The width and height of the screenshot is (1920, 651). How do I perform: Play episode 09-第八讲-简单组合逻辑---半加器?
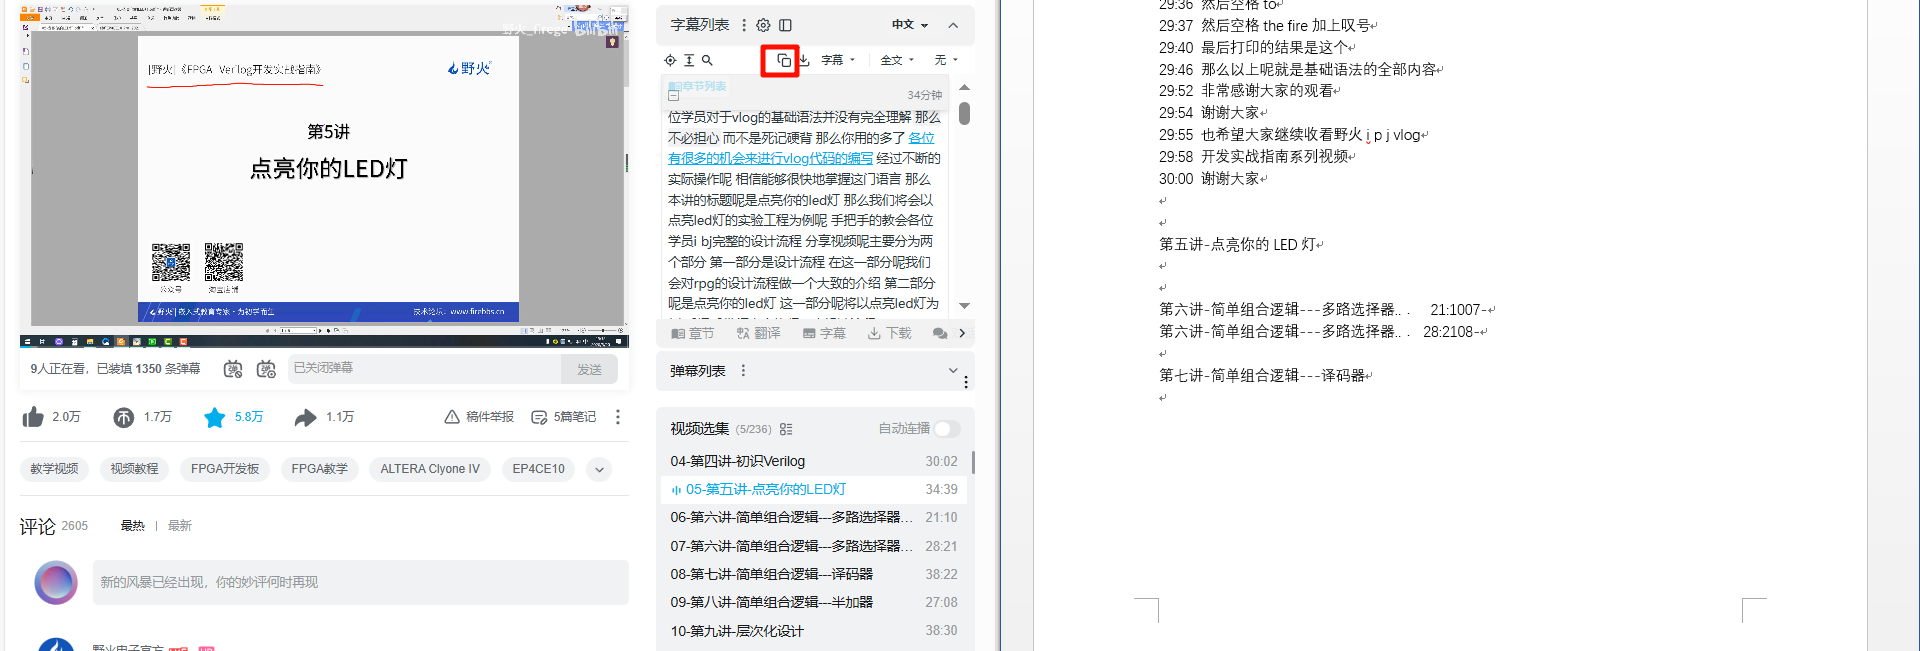pyautogui.click(x=814, y=602)
